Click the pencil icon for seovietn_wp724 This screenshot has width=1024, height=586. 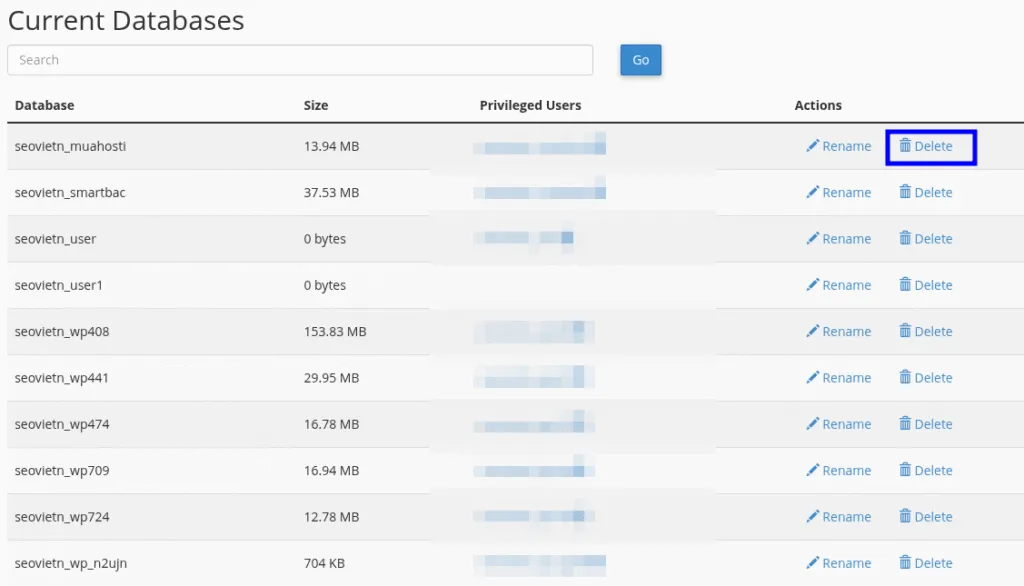click(813, 517)
